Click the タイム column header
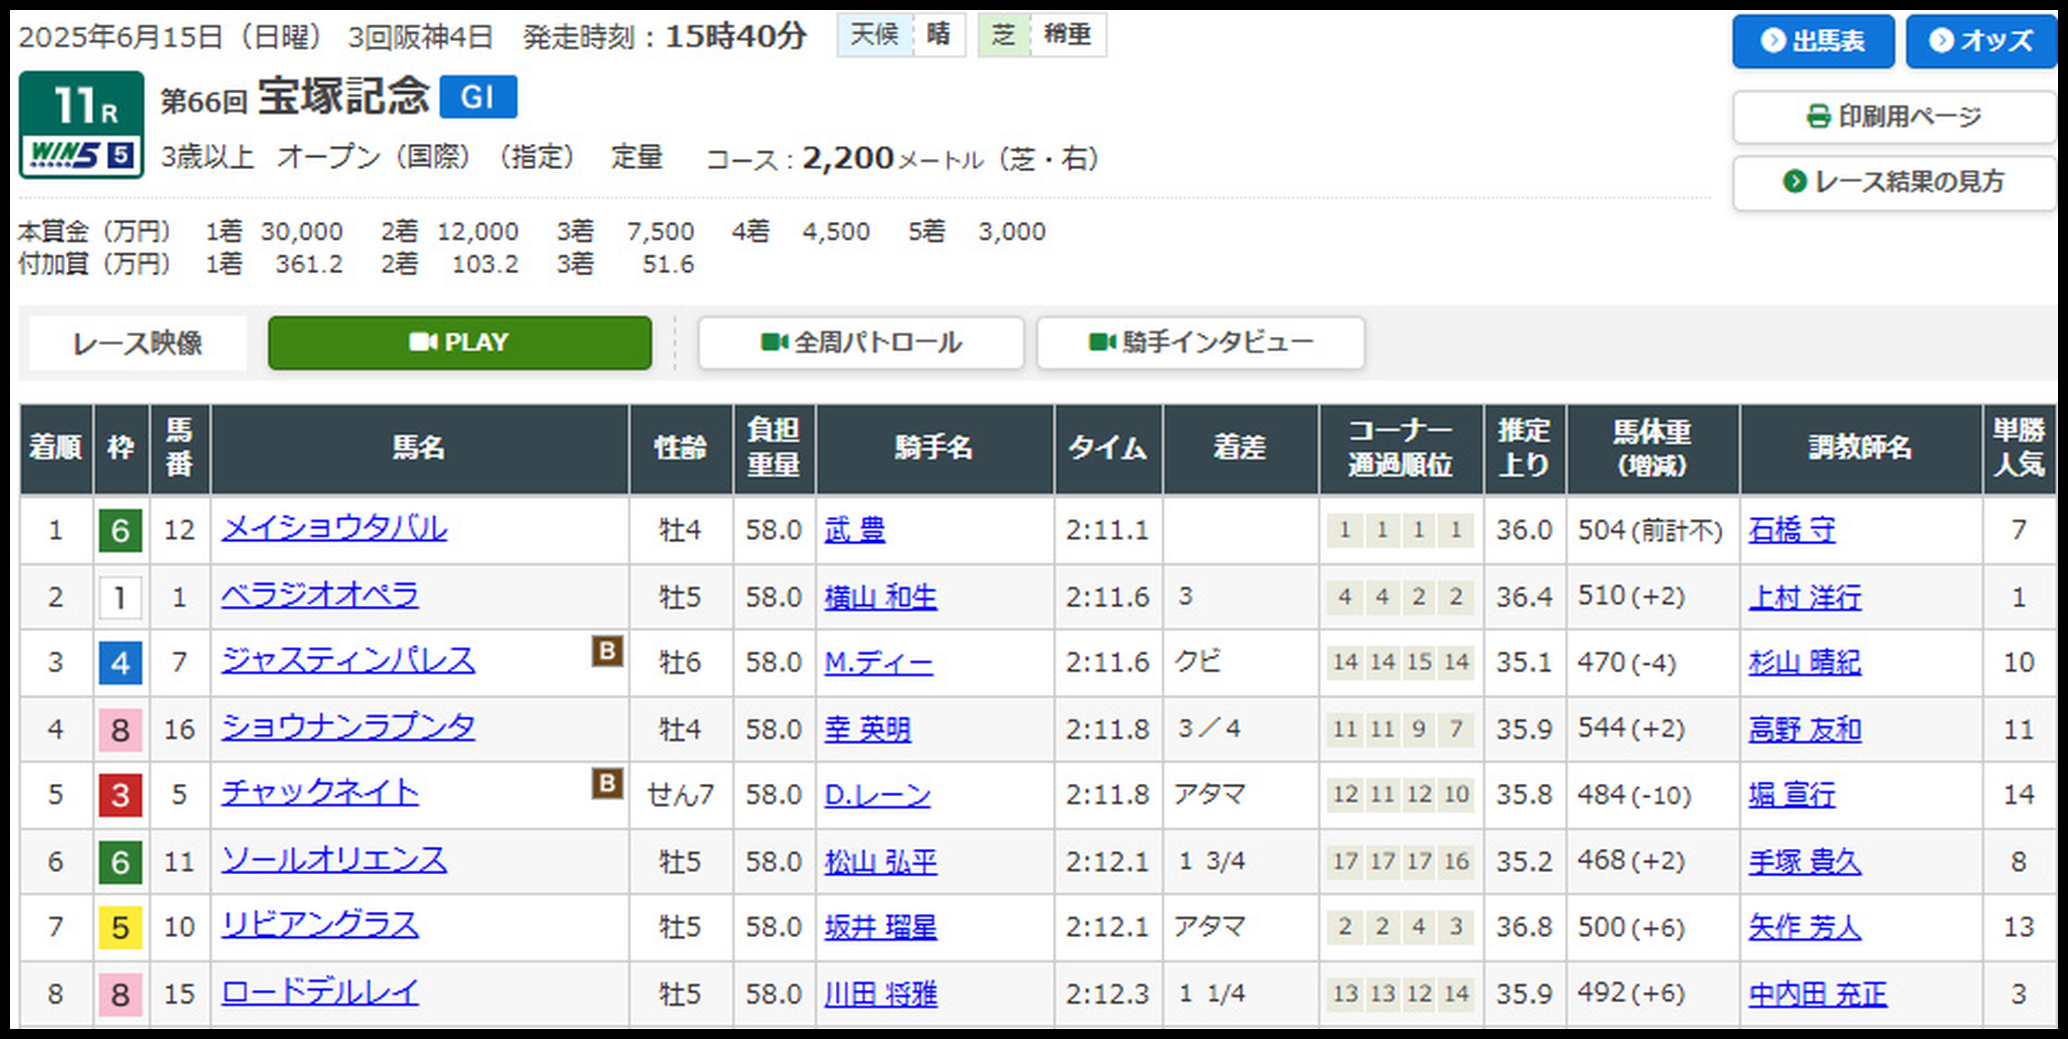2068x1039 pixels. 1108,449
